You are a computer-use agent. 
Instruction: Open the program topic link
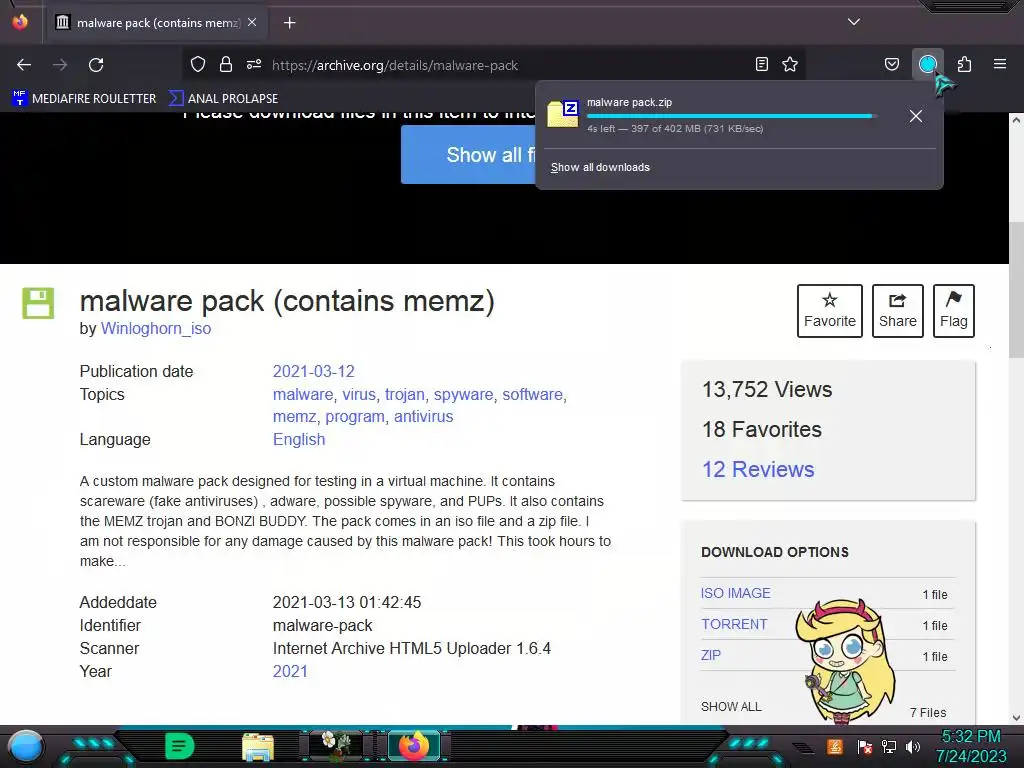click(355, 417)
